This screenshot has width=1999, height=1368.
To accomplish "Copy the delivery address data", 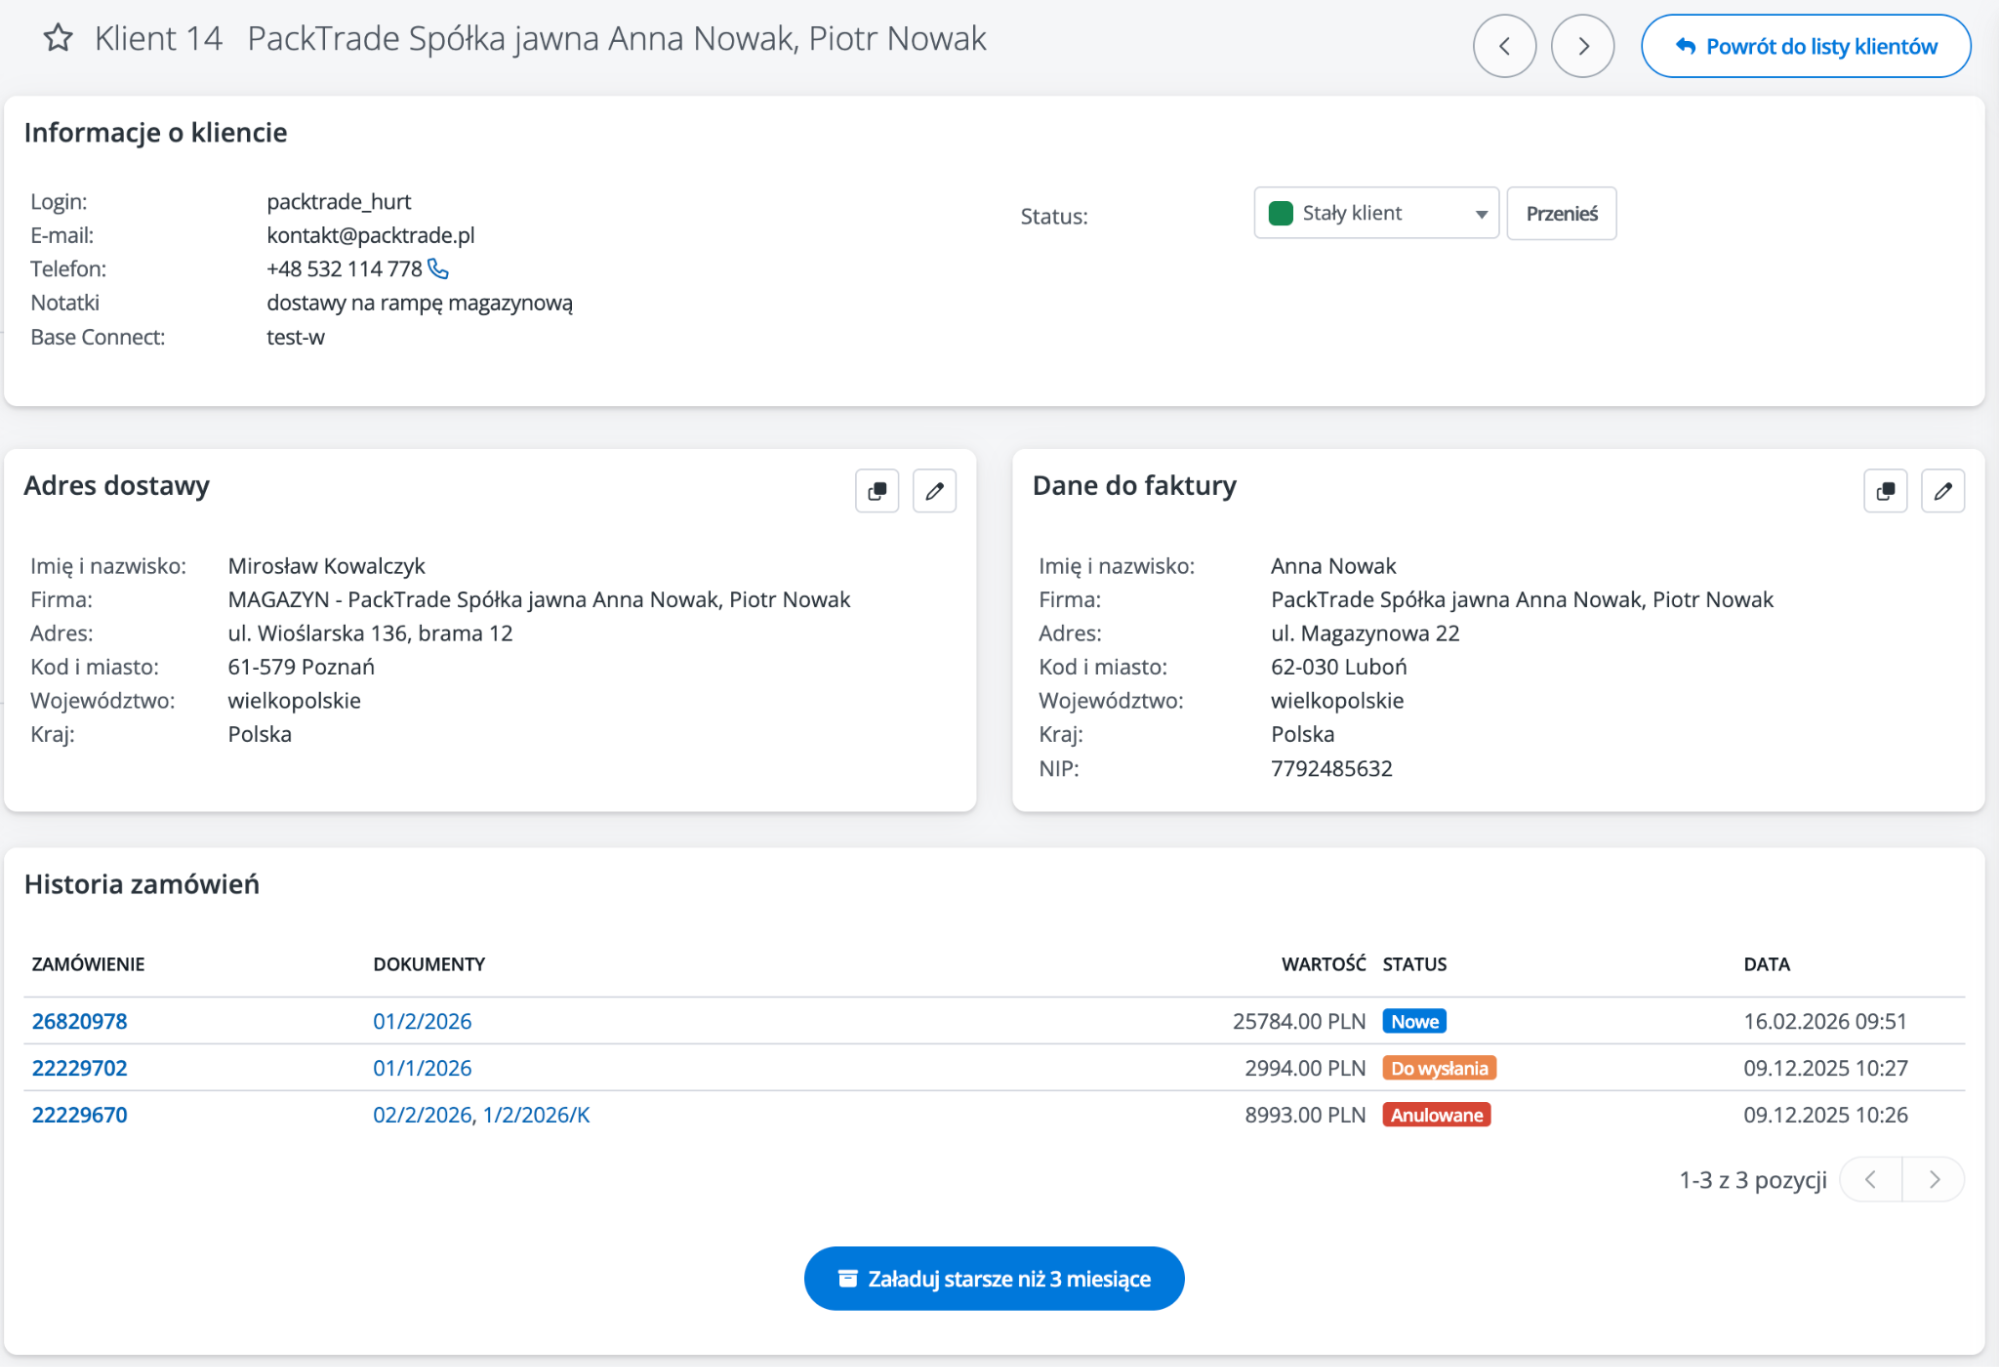I will coord(877,491).
